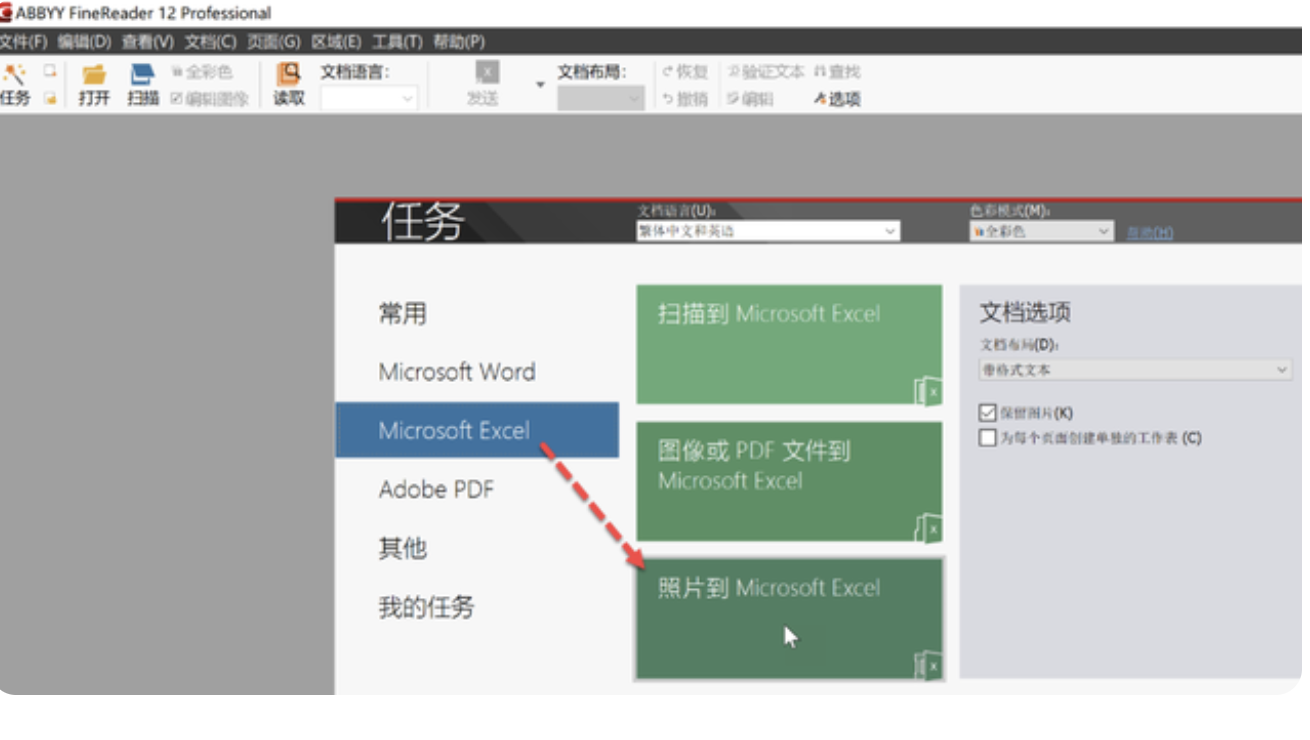Image resolution: width=1310 pixels, height=740 pixels.
Task: Open the toolbar 文档布局 dropdown
Action: pyautogui.click(x=601, y=99)
